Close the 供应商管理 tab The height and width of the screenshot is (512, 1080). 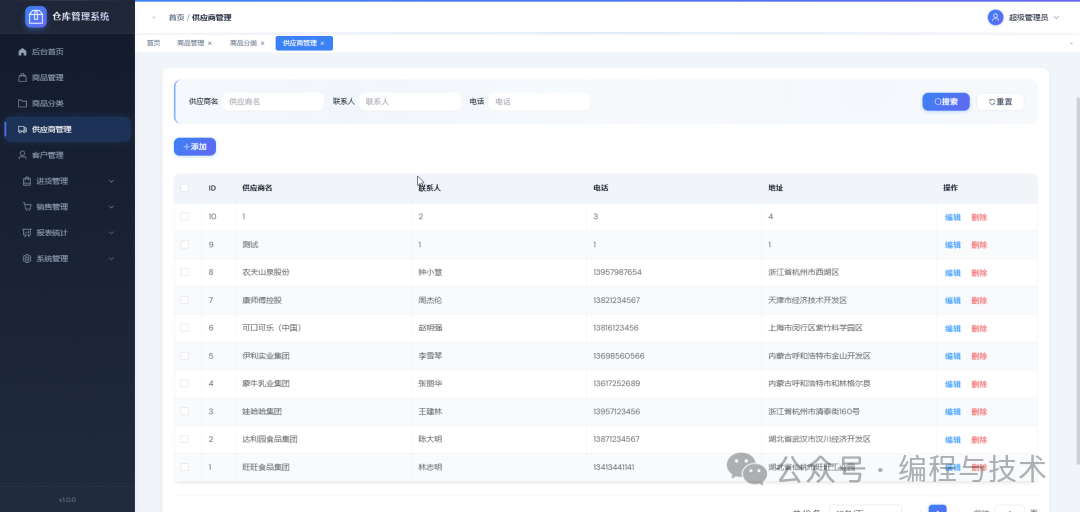pyautogui.click(x=322, y=43)
